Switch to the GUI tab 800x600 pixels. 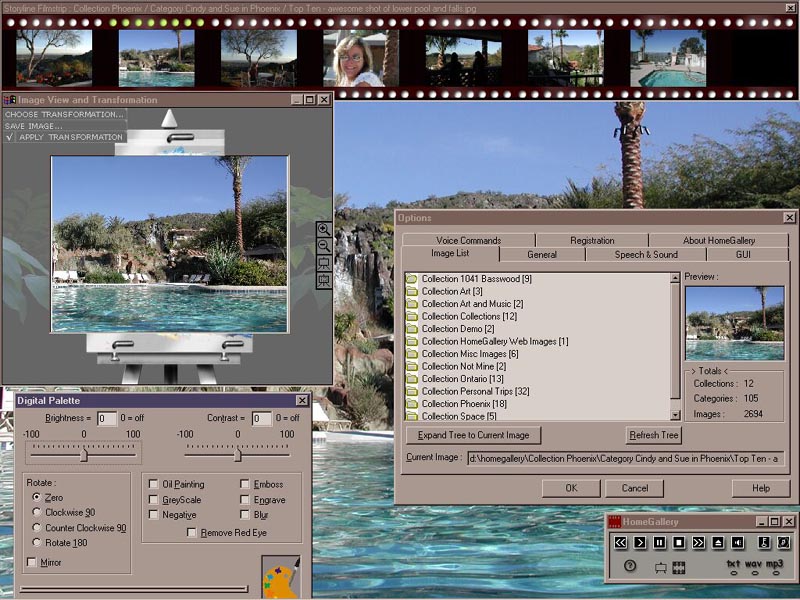click(x=743, y=254)
